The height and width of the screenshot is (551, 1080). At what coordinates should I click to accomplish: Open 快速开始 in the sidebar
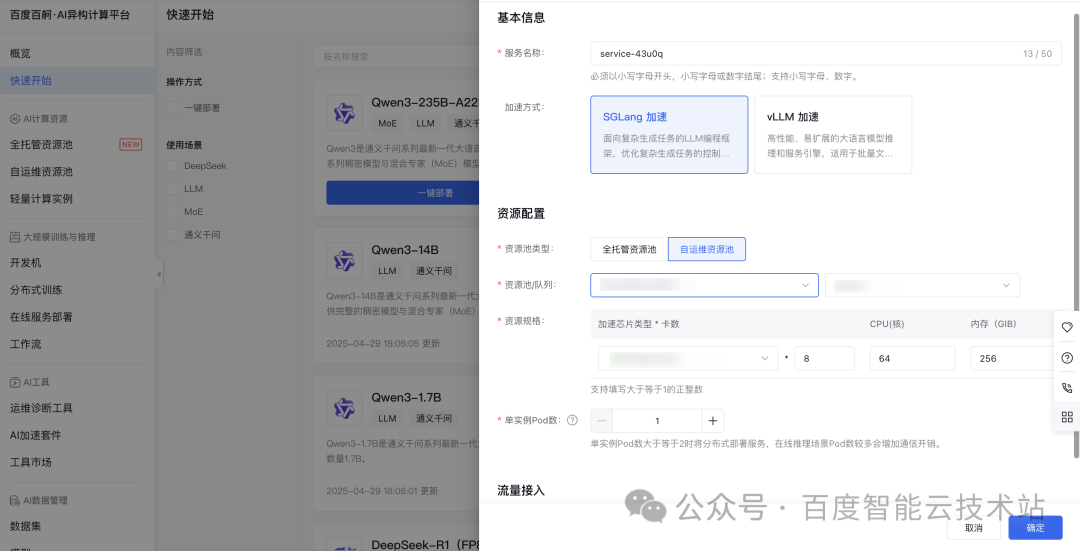click(76, 81)
